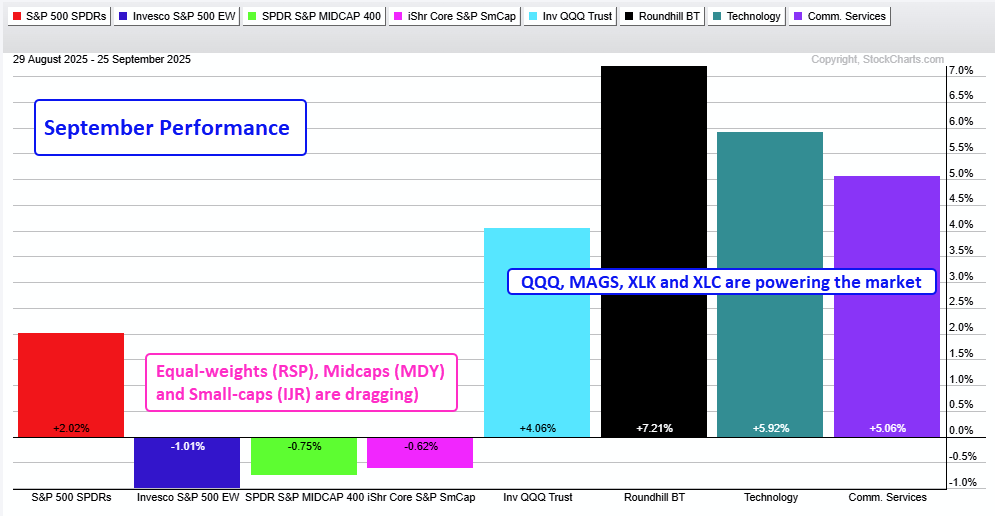Select the Invesco S&P 500 EW legend tab
This screenshot has width=995, height=516.
pos(180,17)
